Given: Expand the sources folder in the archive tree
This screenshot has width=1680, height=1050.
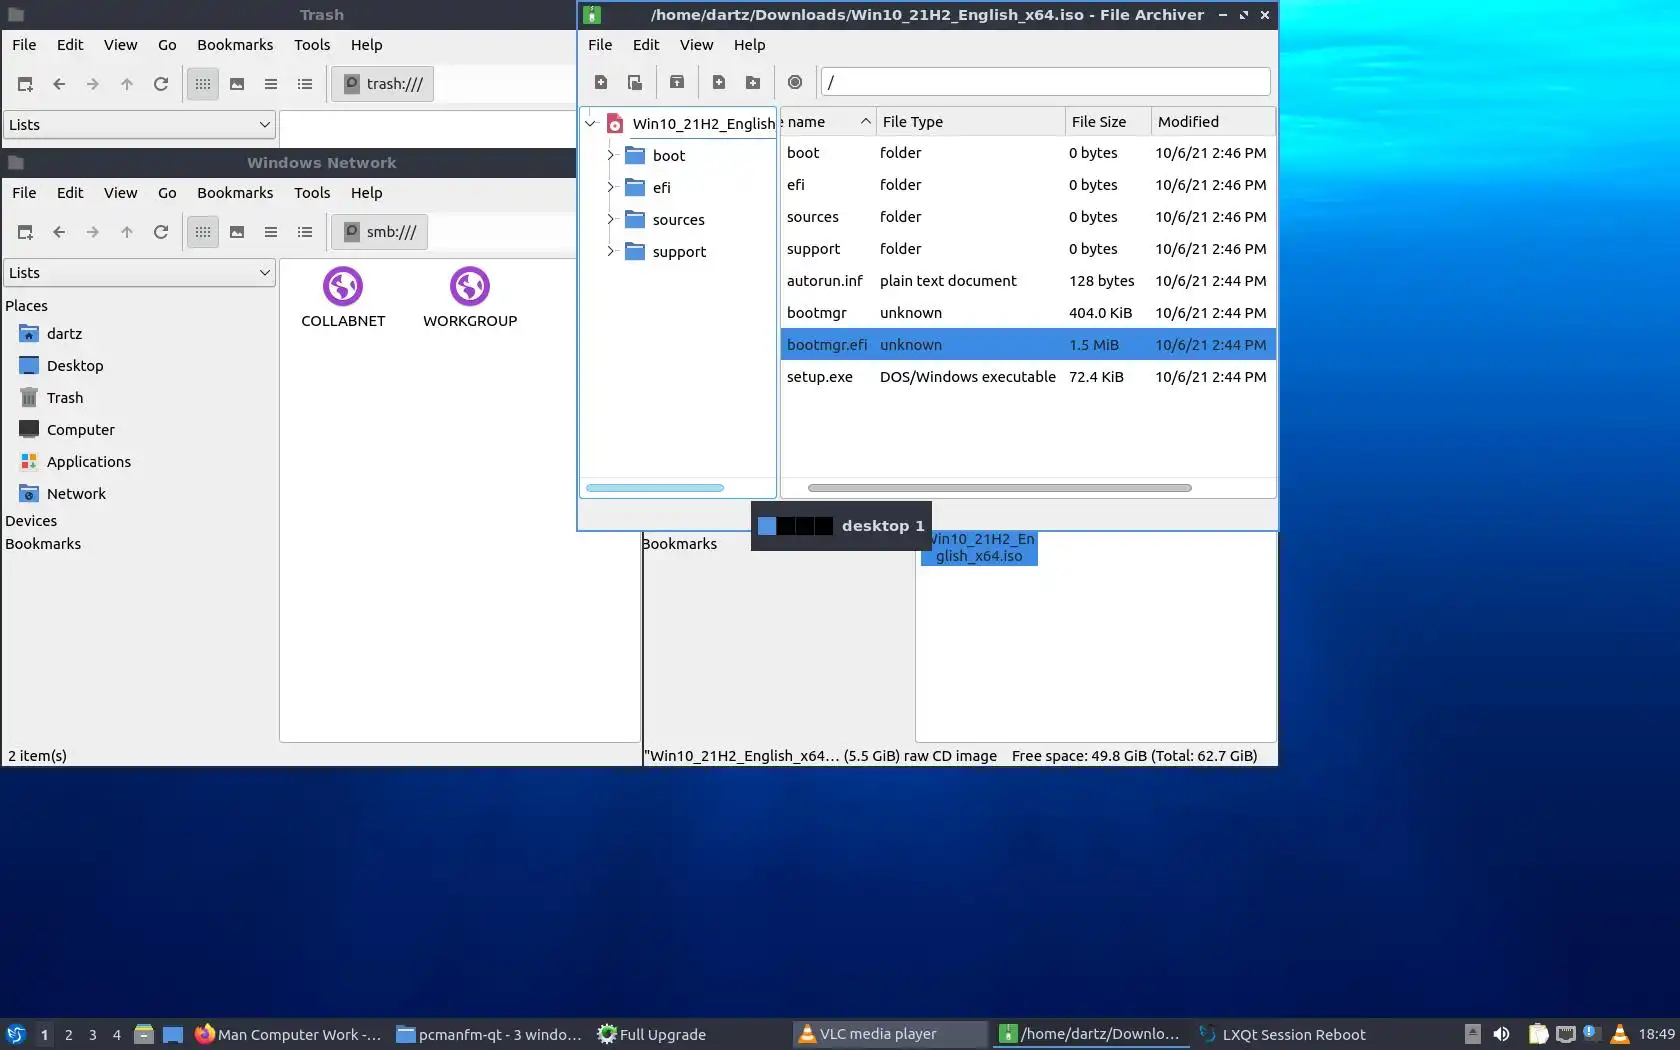Looking at the screenshot, I should [x=610, y=220].
